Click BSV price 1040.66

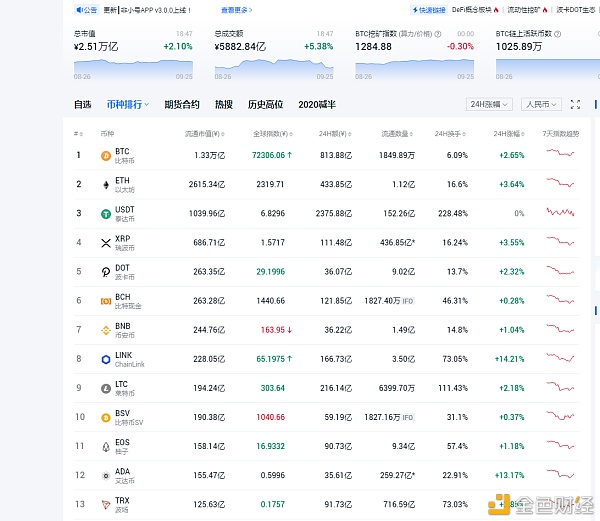(x=271, y=417)
